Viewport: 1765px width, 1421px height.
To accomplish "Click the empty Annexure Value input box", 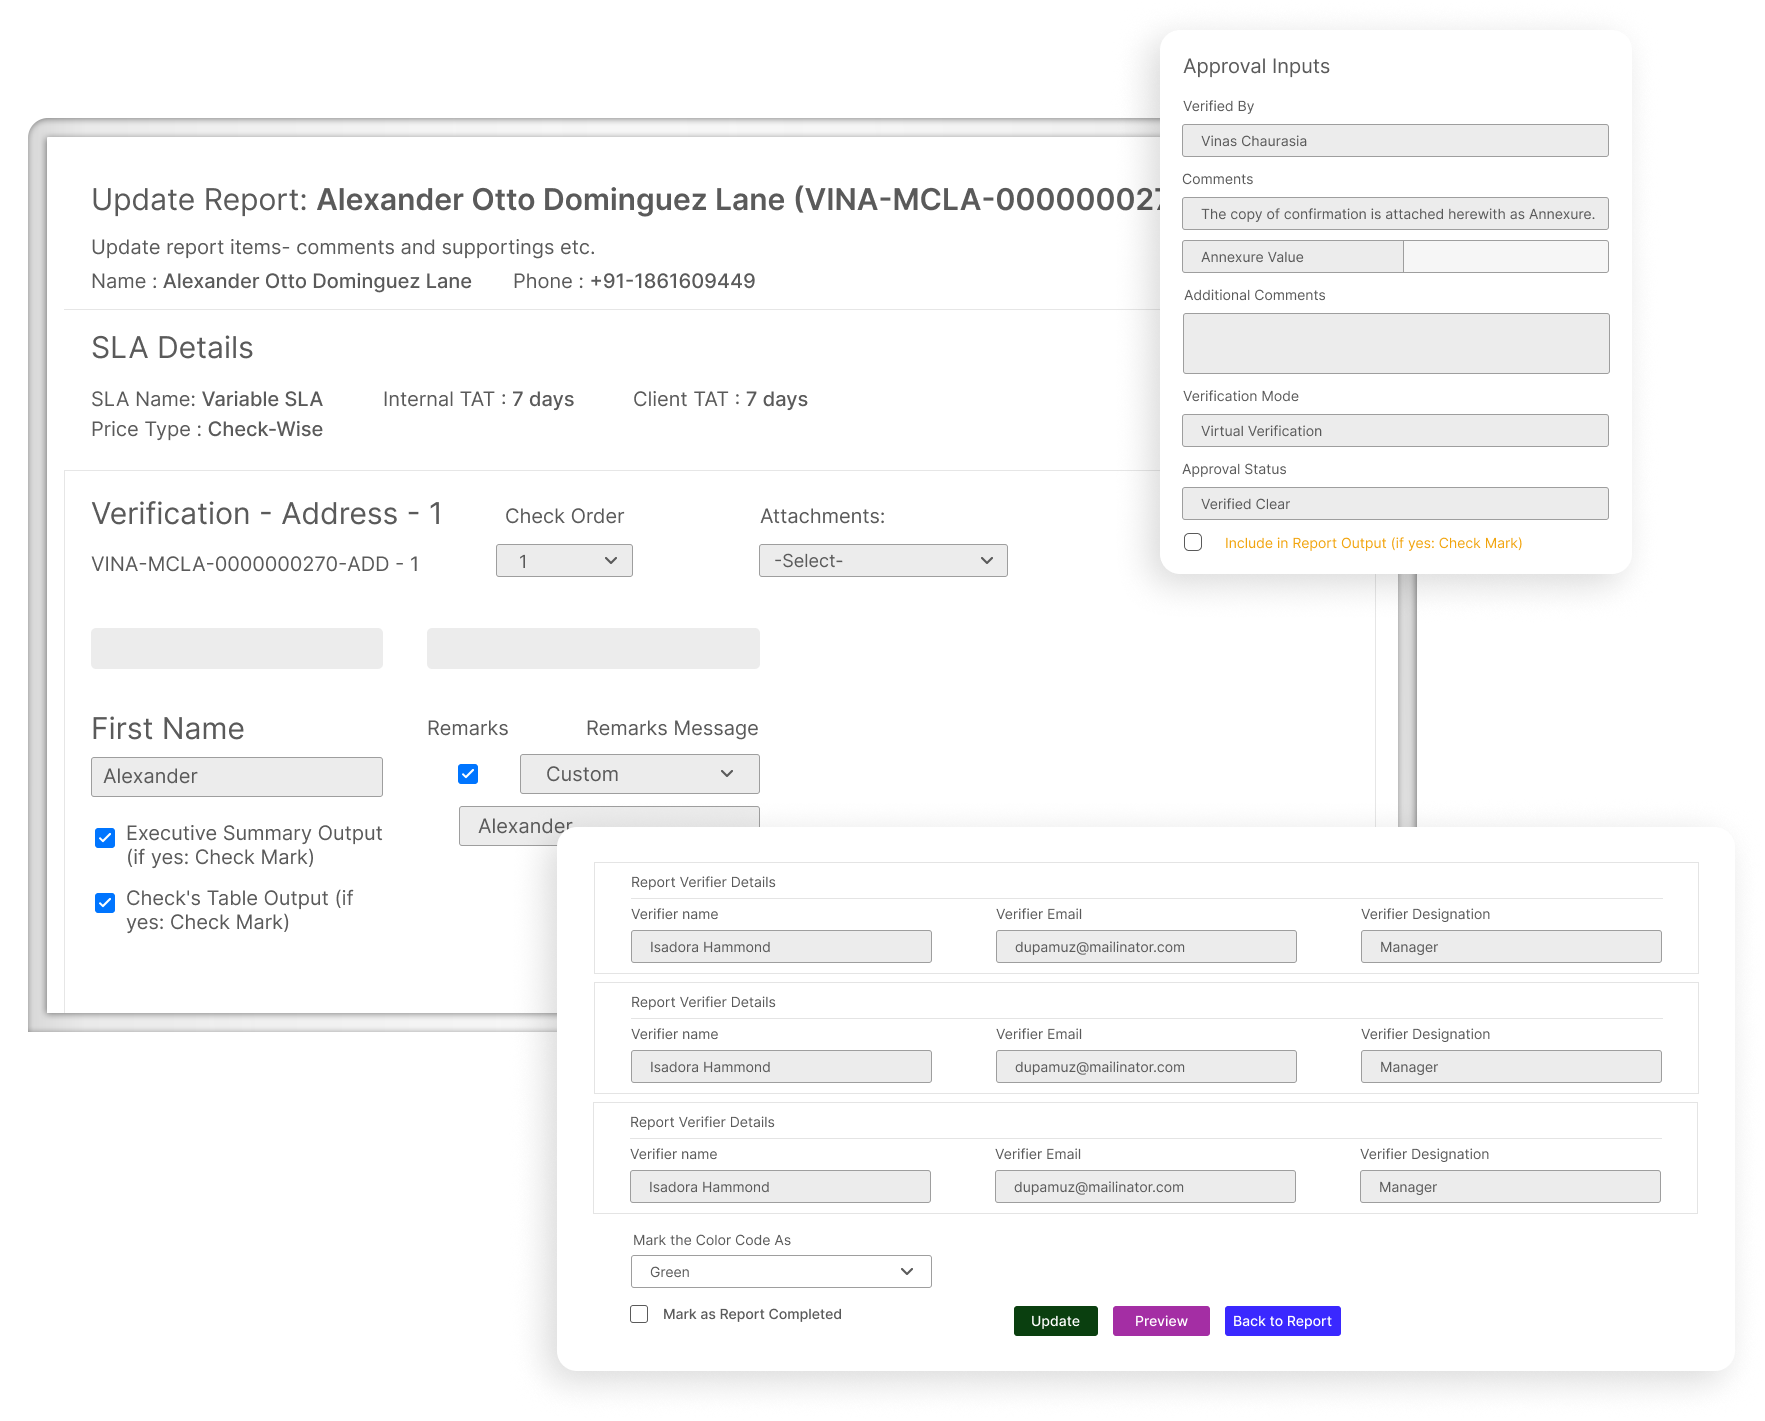I will tap(1505, 257).
